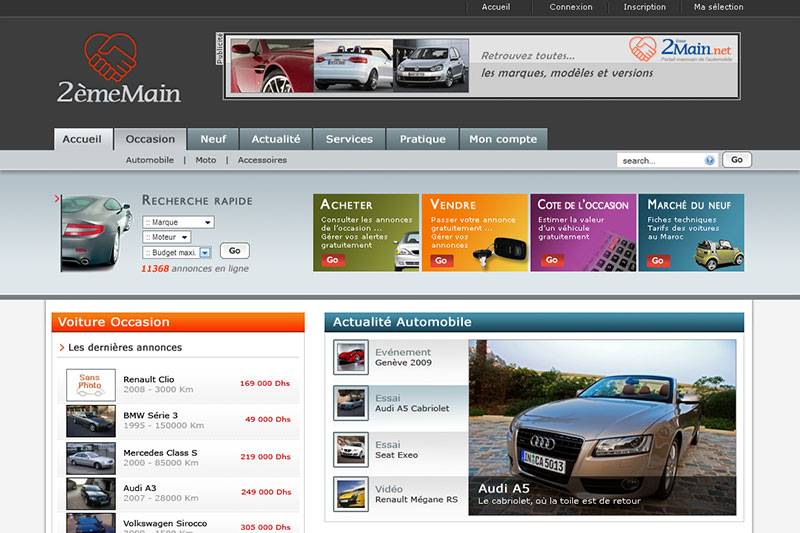Focus the search input field

(667, 160)
